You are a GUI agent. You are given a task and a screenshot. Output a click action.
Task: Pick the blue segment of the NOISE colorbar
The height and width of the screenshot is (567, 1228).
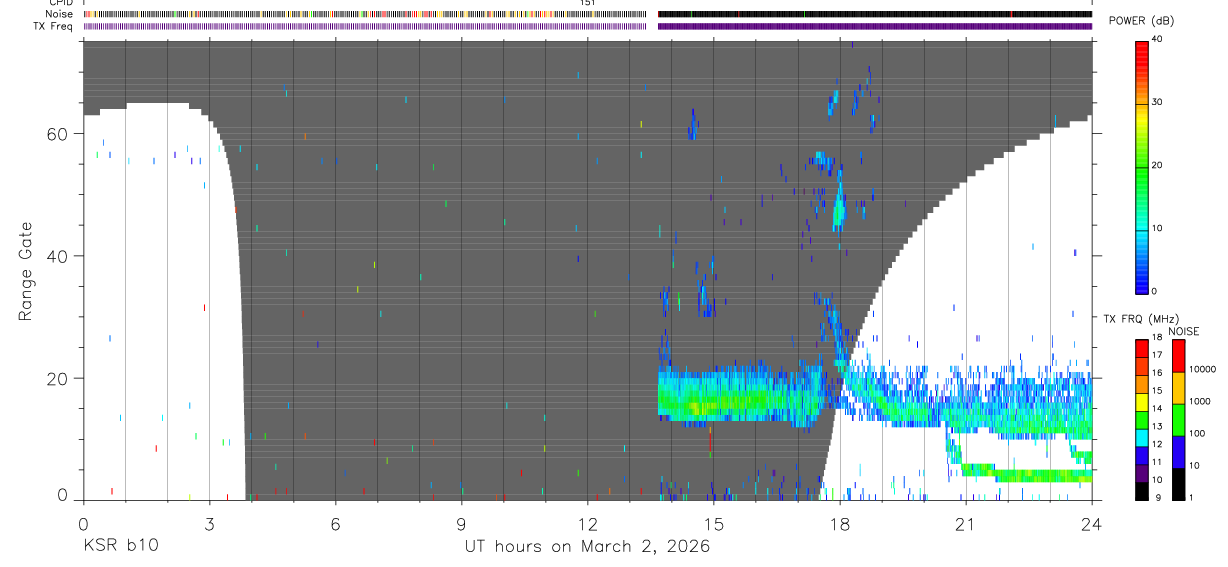1178,451
